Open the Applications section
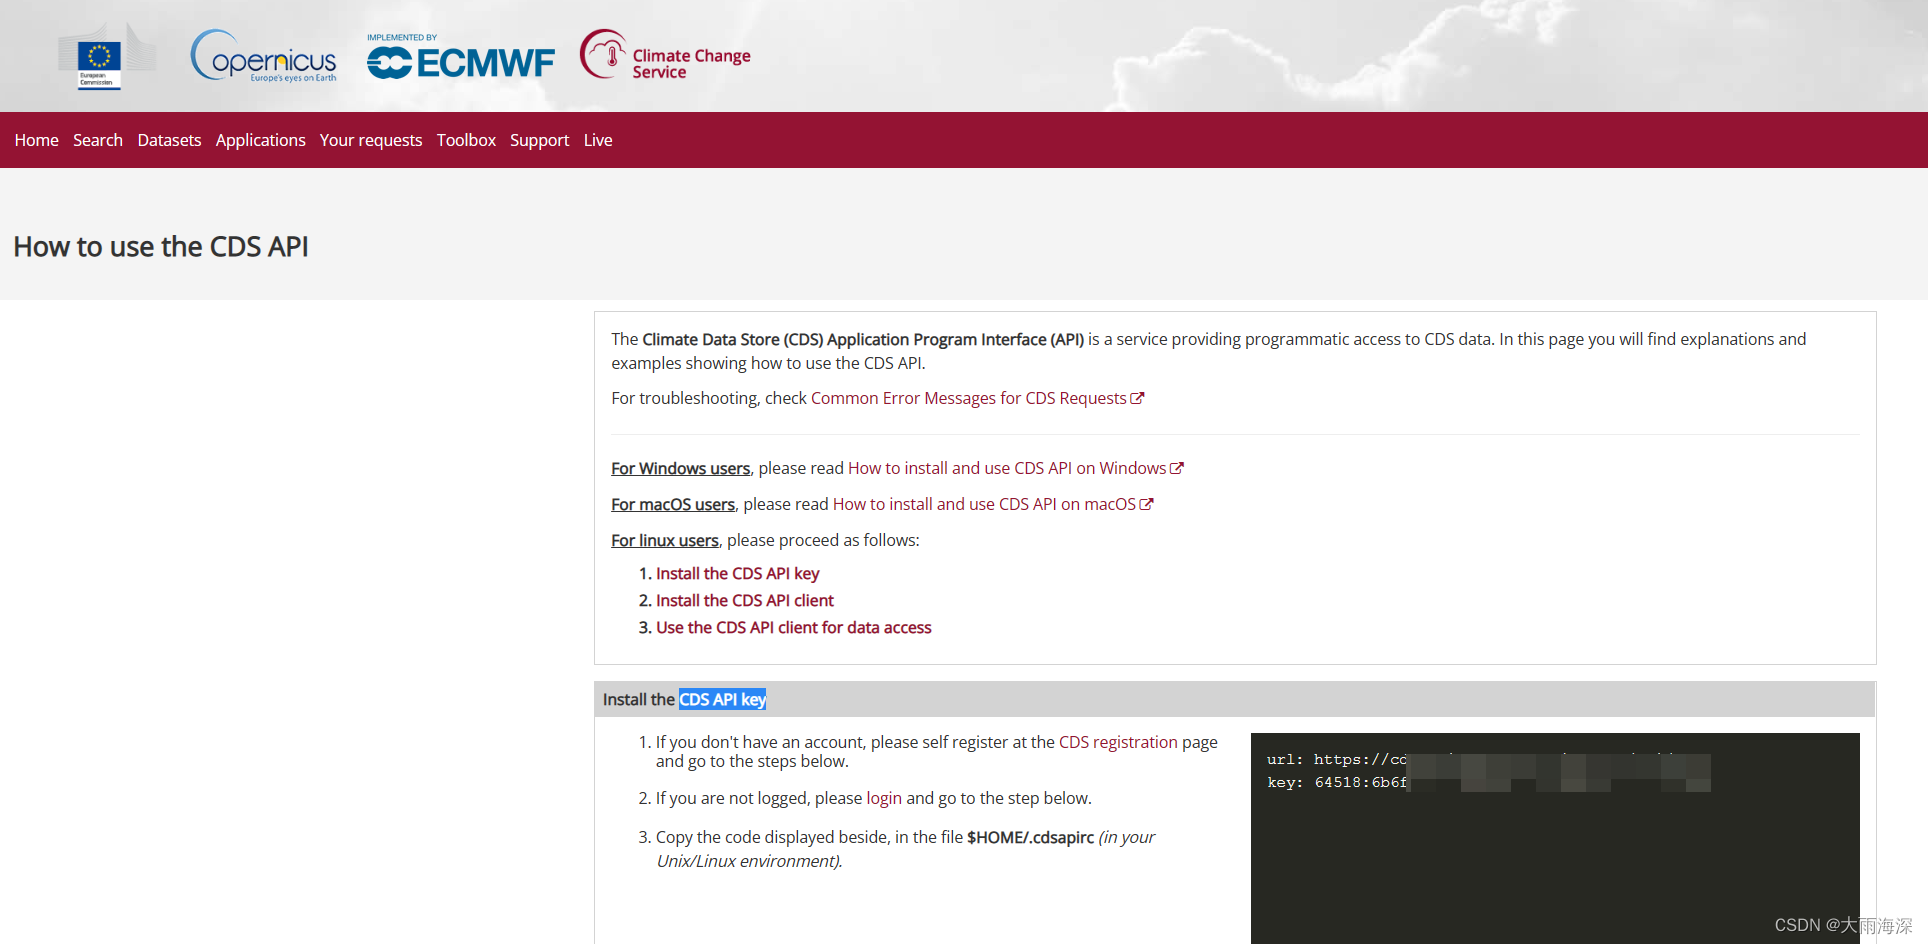1928x944 pixels. point(260,140)
